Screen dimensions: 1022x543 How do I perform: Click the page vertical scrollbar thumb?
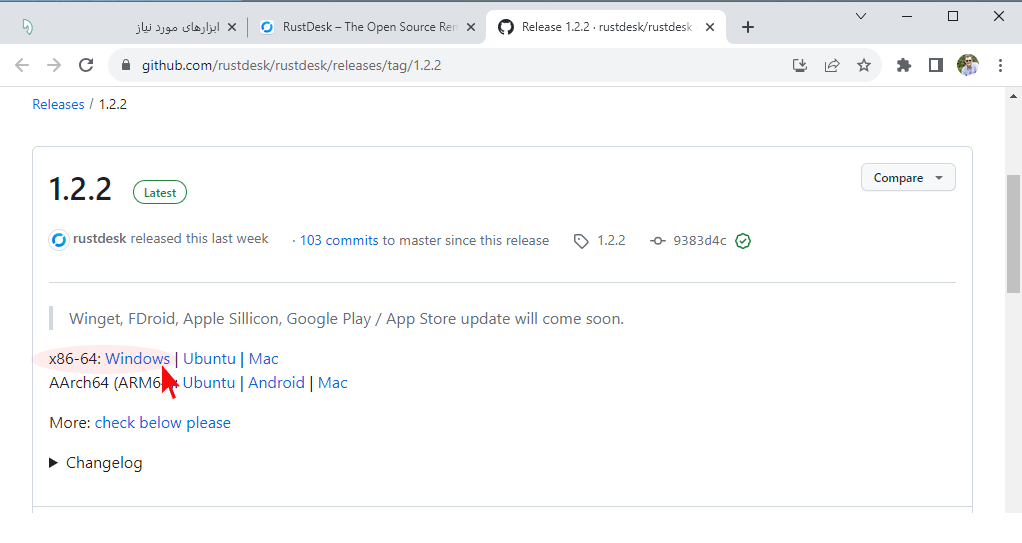(1013, 233)
